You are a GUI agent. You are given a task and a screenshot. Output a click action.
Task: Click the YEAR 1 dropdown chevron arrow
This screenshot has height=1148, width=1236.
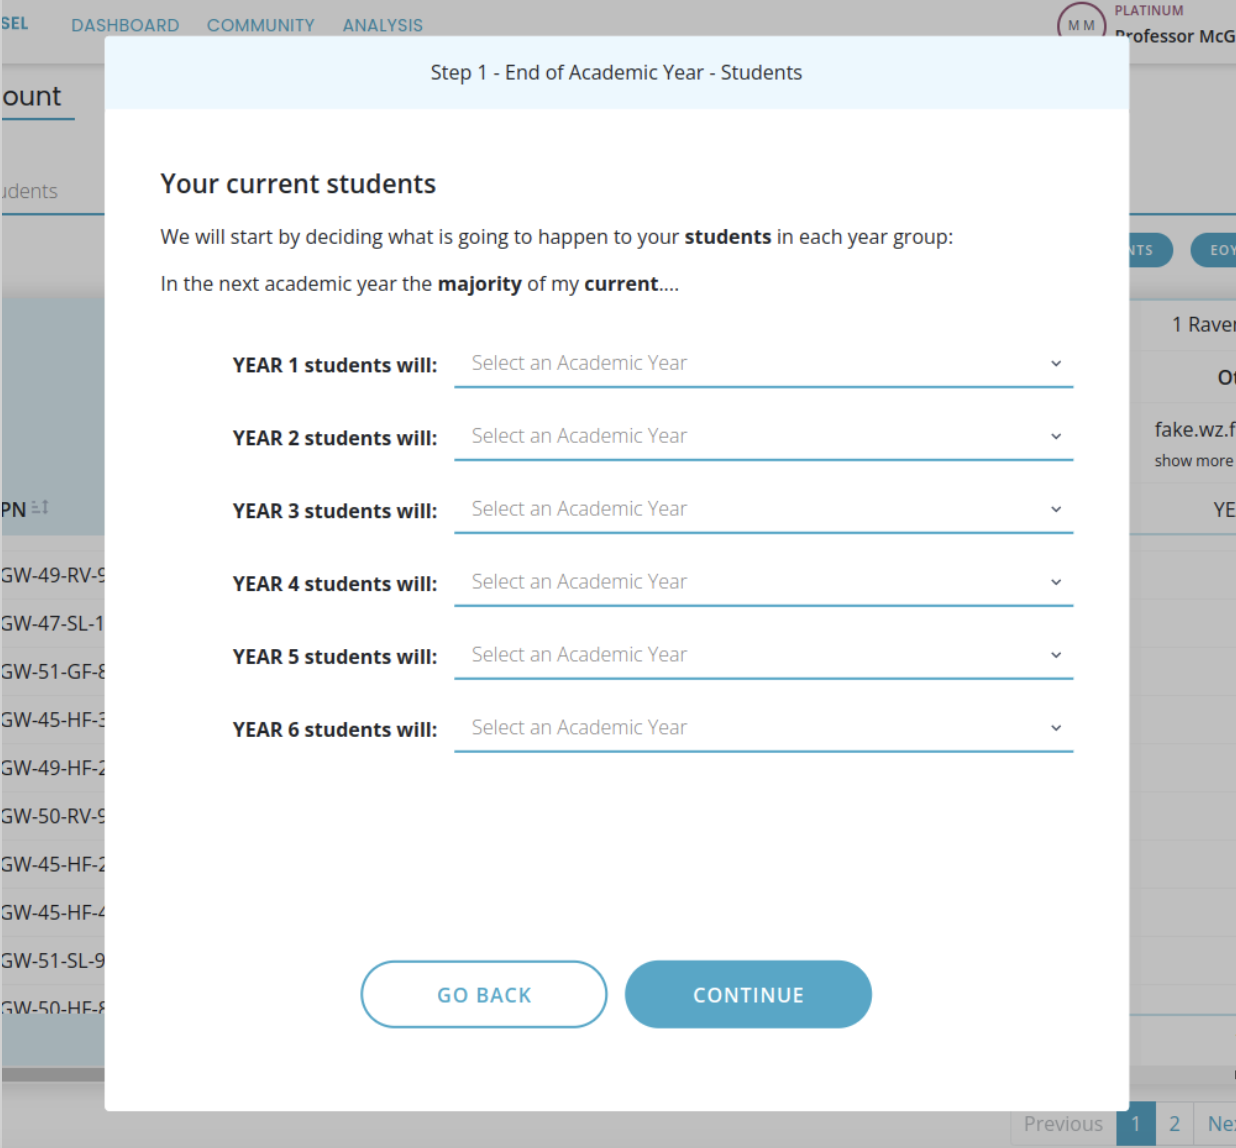[1055, 364]
